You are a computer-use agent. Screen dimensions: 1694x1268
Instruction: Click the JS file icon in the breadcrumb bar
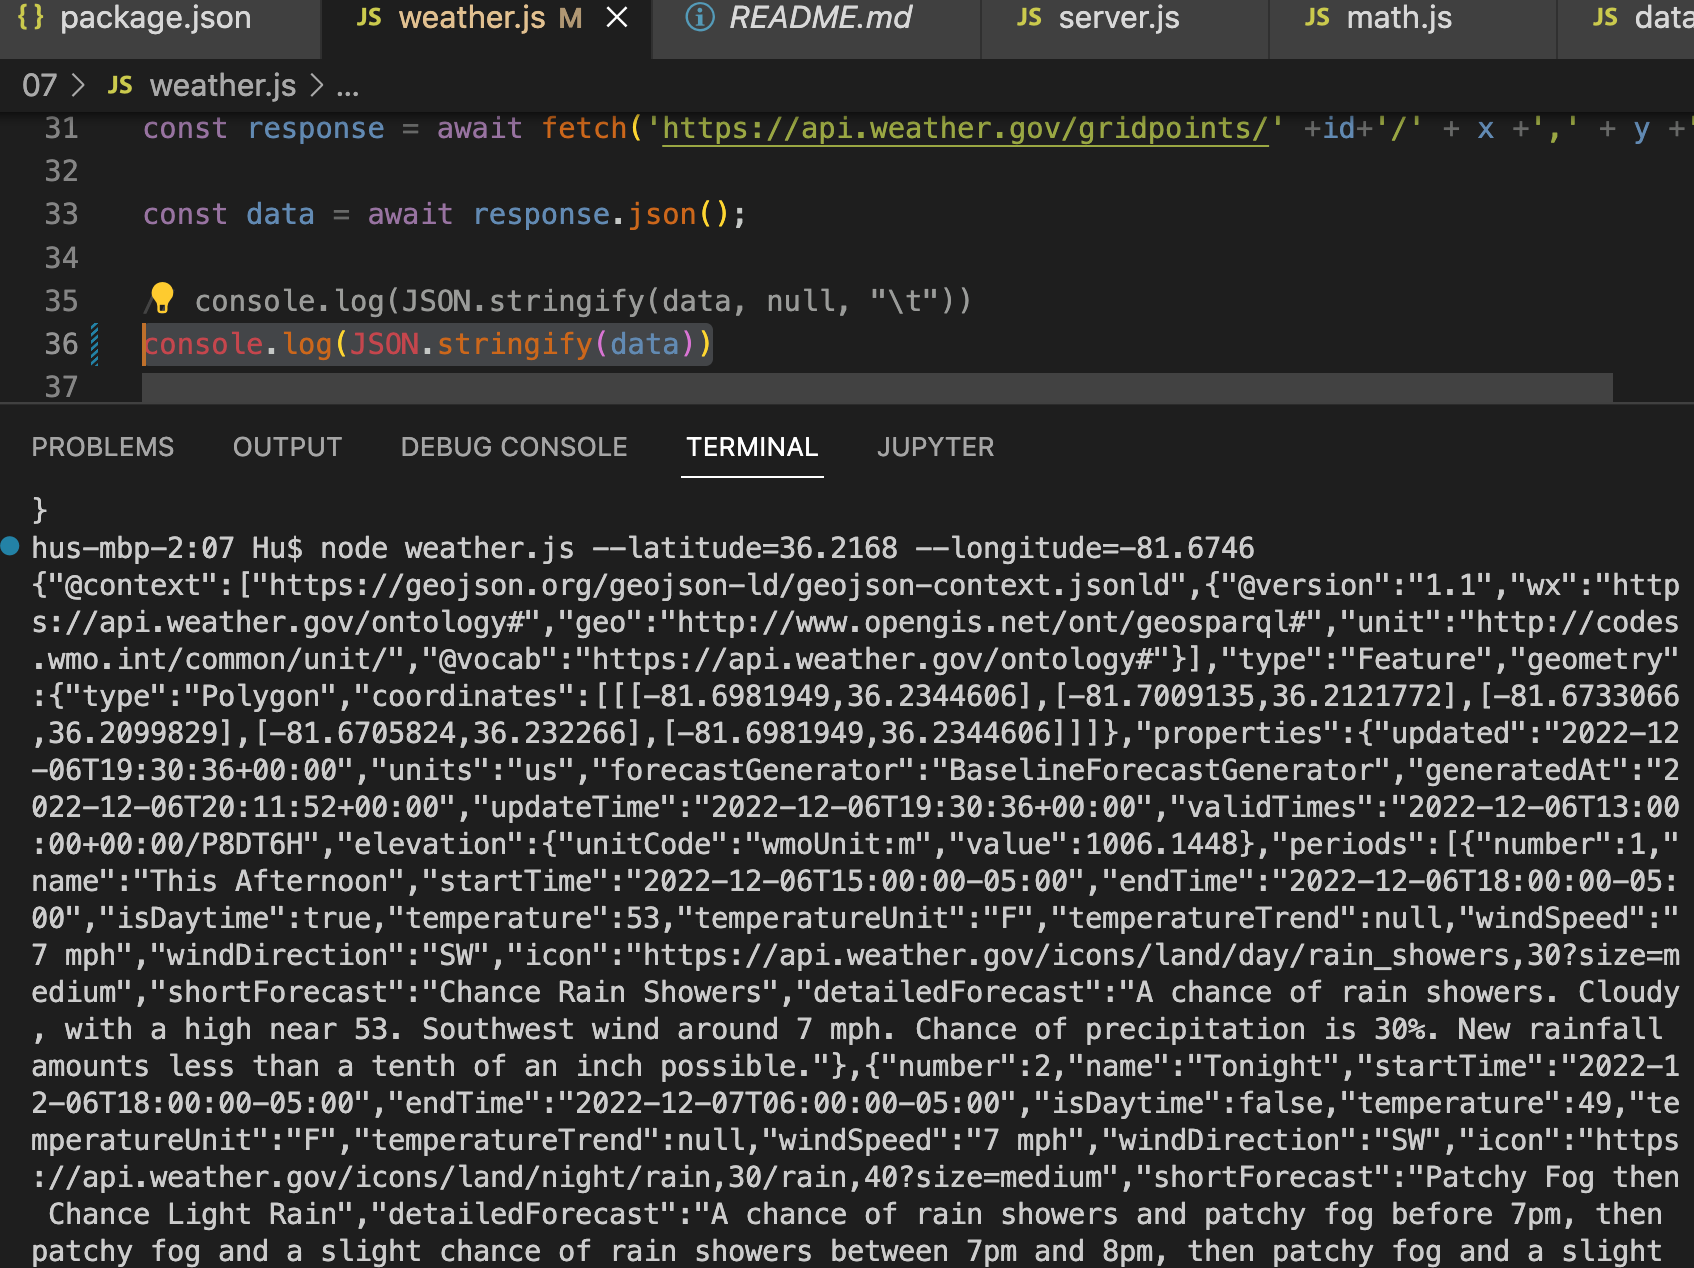(121, 85)
